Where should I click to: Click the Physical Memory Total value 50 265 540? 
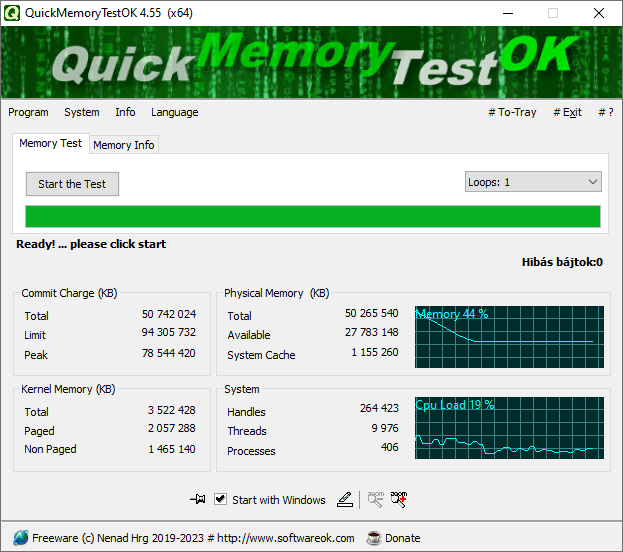[x=371, y=313]
